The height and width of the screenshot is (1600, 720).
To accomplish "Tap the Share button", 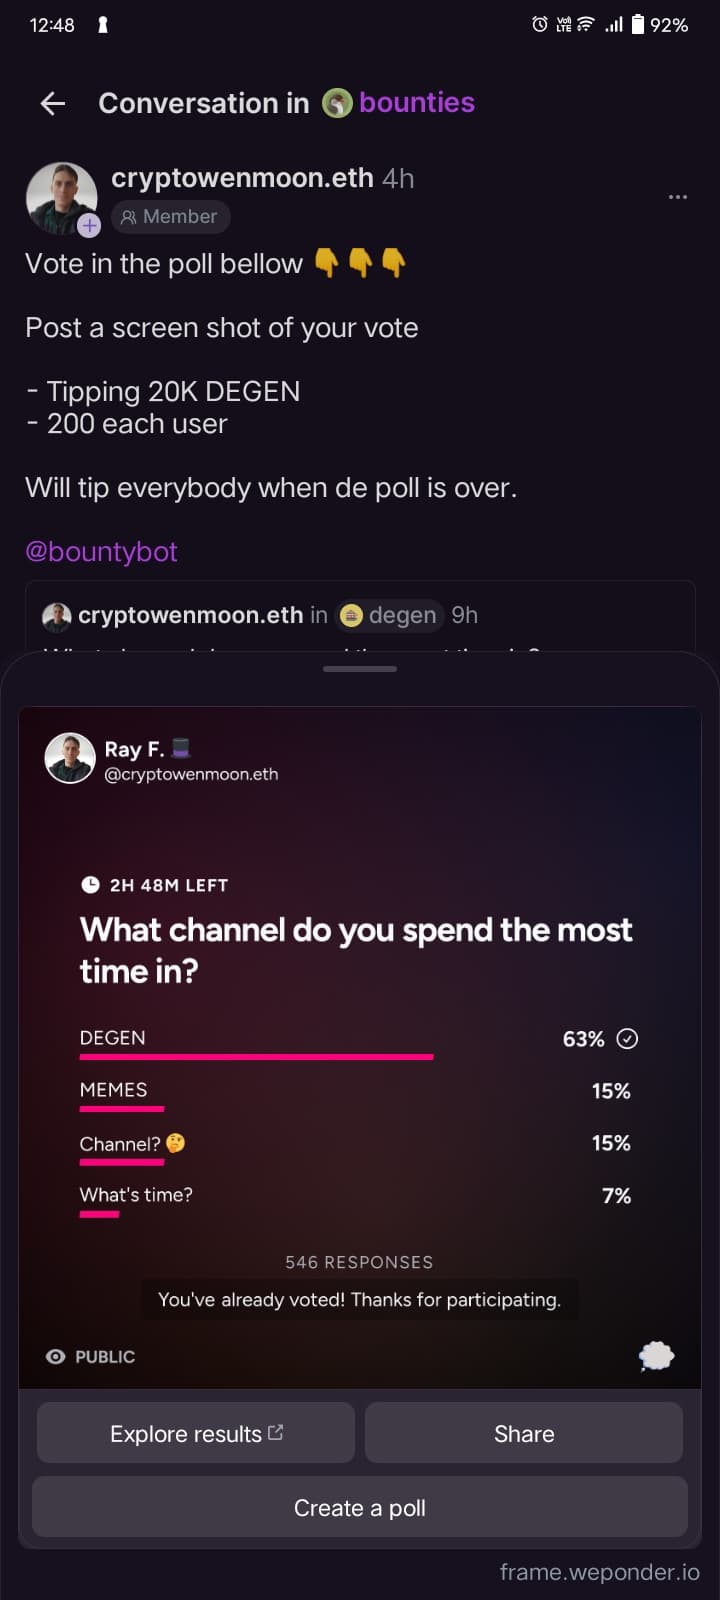I will (x=524, y=1433).
